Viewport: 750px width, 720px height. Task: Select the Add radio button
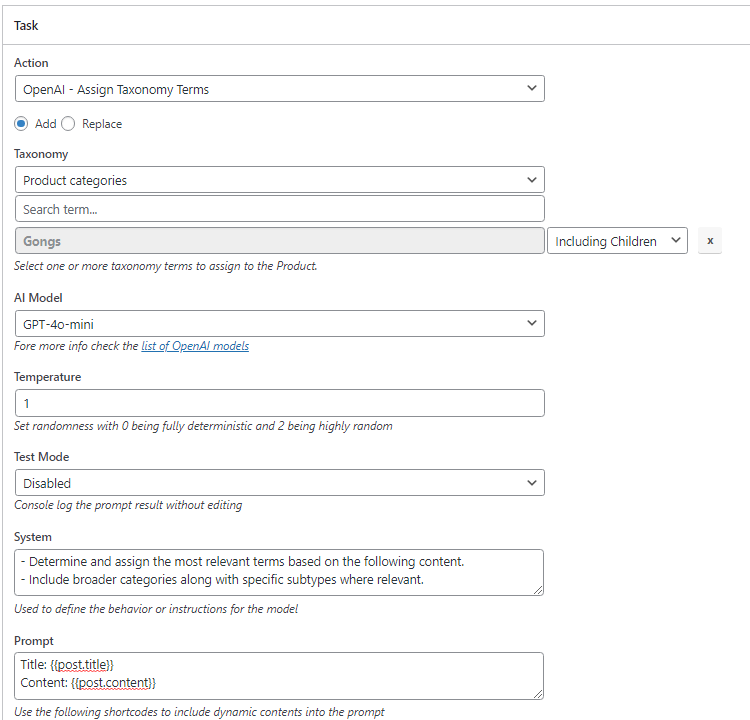pyautogui.click(x=22, y=124)
